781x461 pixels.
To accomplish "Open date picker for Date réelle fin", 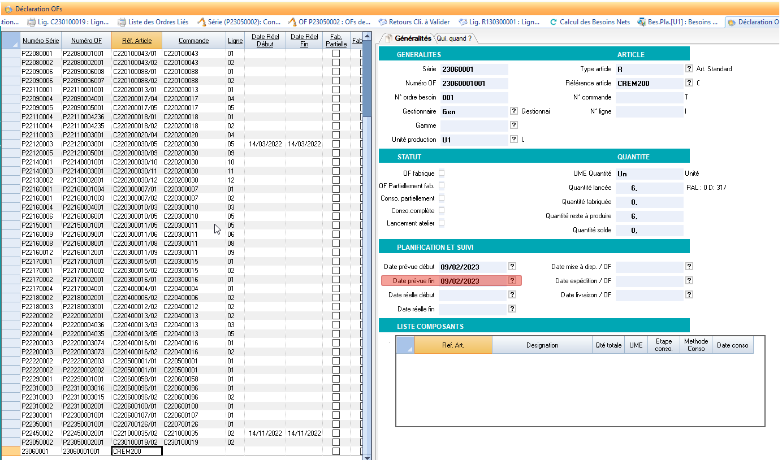I will pyautogui.click(x=512, y=310).
